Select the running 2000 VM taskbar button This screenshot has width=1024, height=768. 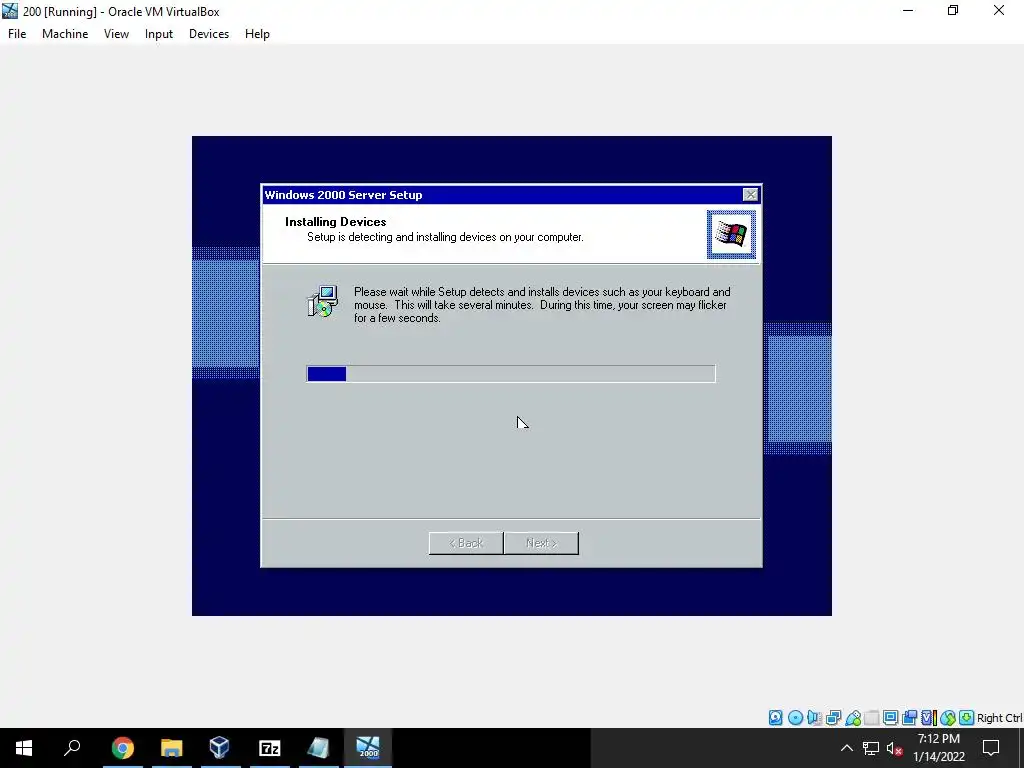coord(368,748)
